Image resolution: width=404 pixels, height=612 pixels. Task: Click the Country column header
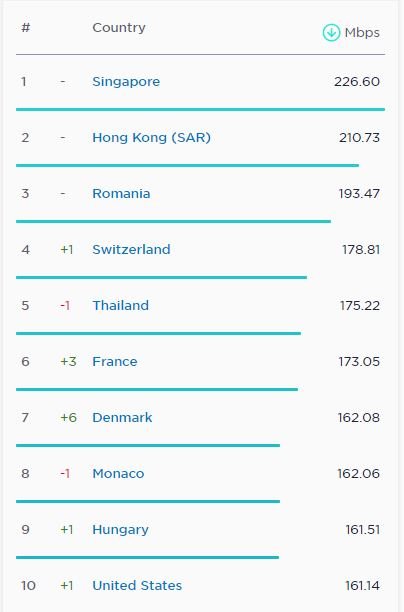pos(119,28)
